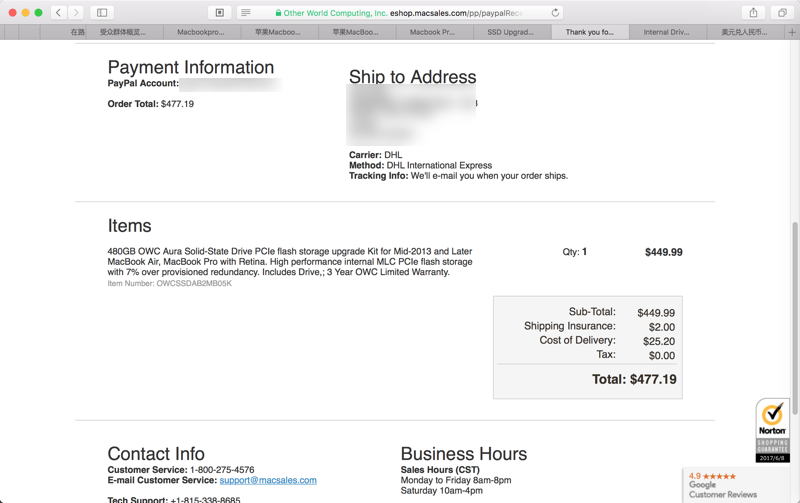Click the Business Hours heading
800x503 pixels.
[464, 454]
